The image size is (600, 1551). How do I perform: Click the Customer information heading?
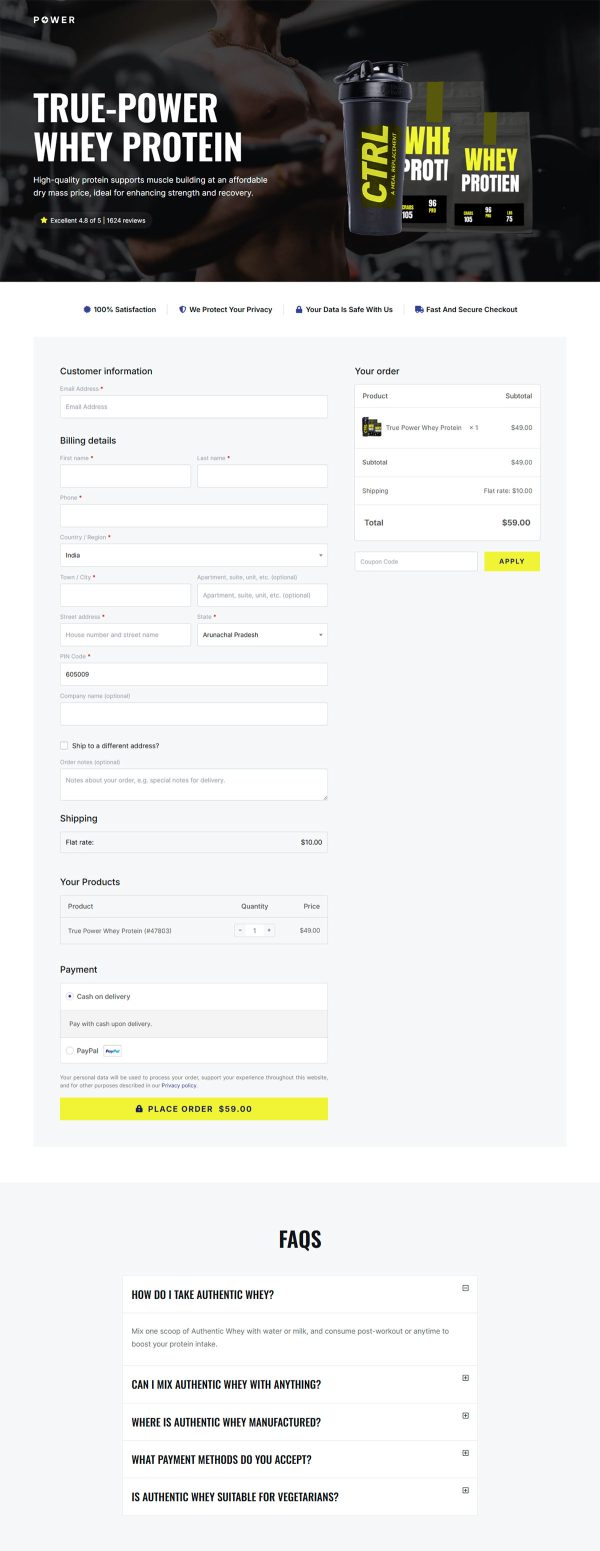(106, 371)
